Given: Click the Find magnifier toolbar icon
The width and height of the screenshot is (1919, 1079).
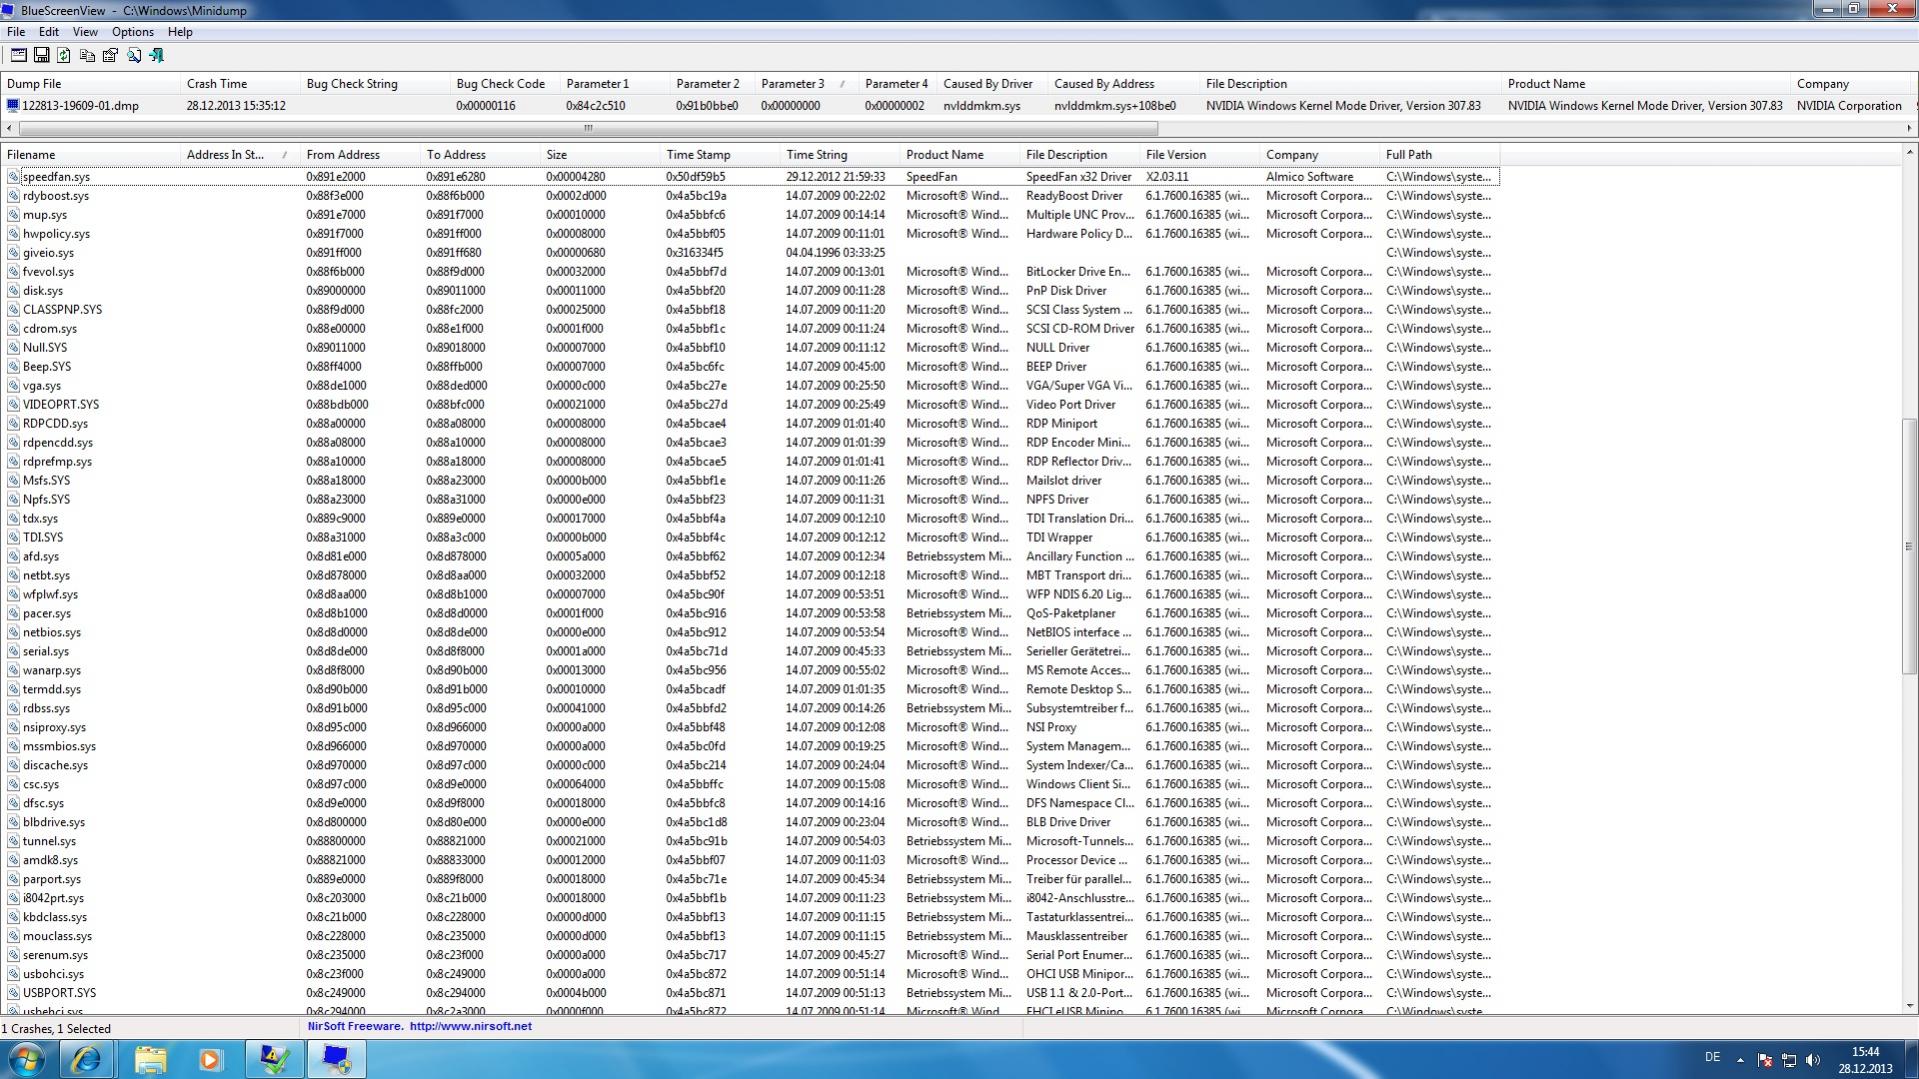Looking at the screenshot, I should [x=134, y=55].
